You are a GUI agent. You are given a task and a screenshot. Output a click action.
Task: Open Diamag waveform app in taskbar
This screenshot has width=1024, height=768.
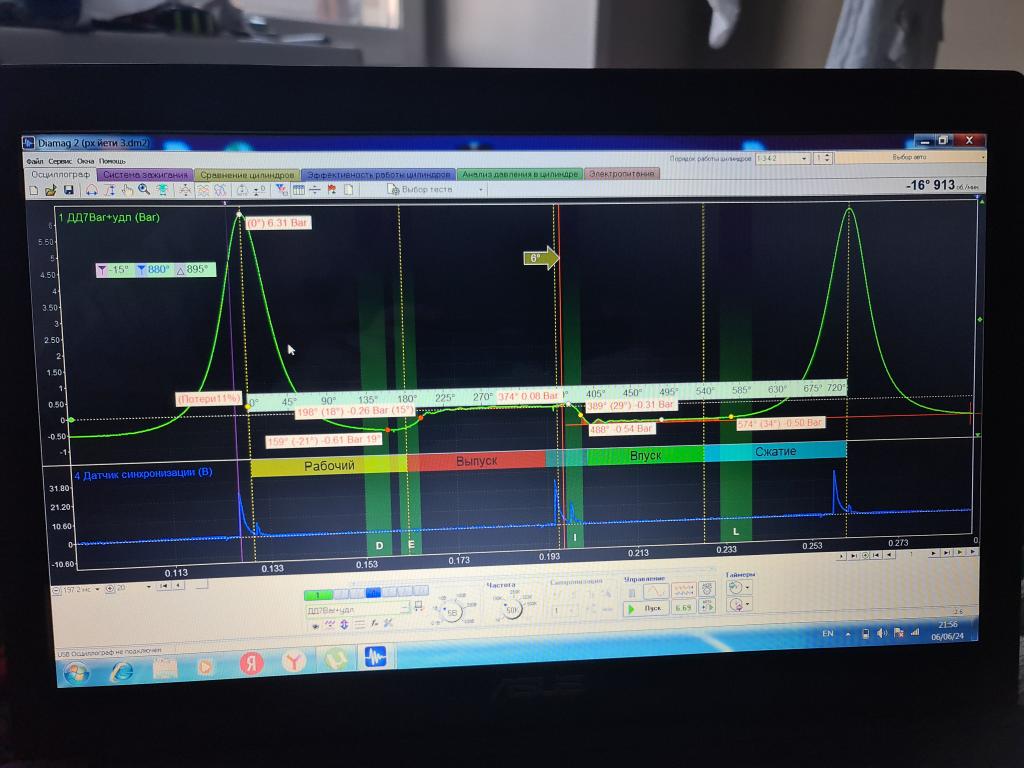(375, 656)
